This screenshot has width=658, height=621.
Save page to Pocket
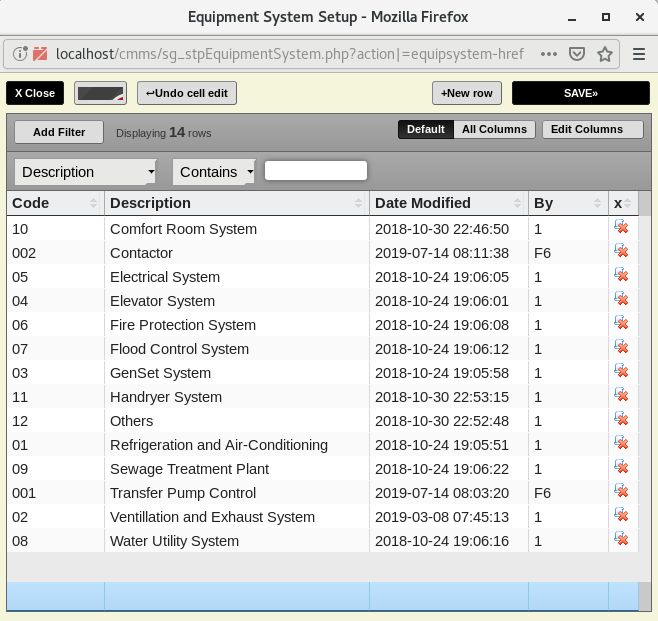[x=577, y=54]
